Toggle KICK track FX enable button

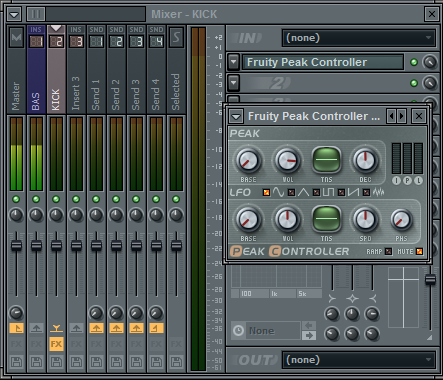click(x=56, y=344)
